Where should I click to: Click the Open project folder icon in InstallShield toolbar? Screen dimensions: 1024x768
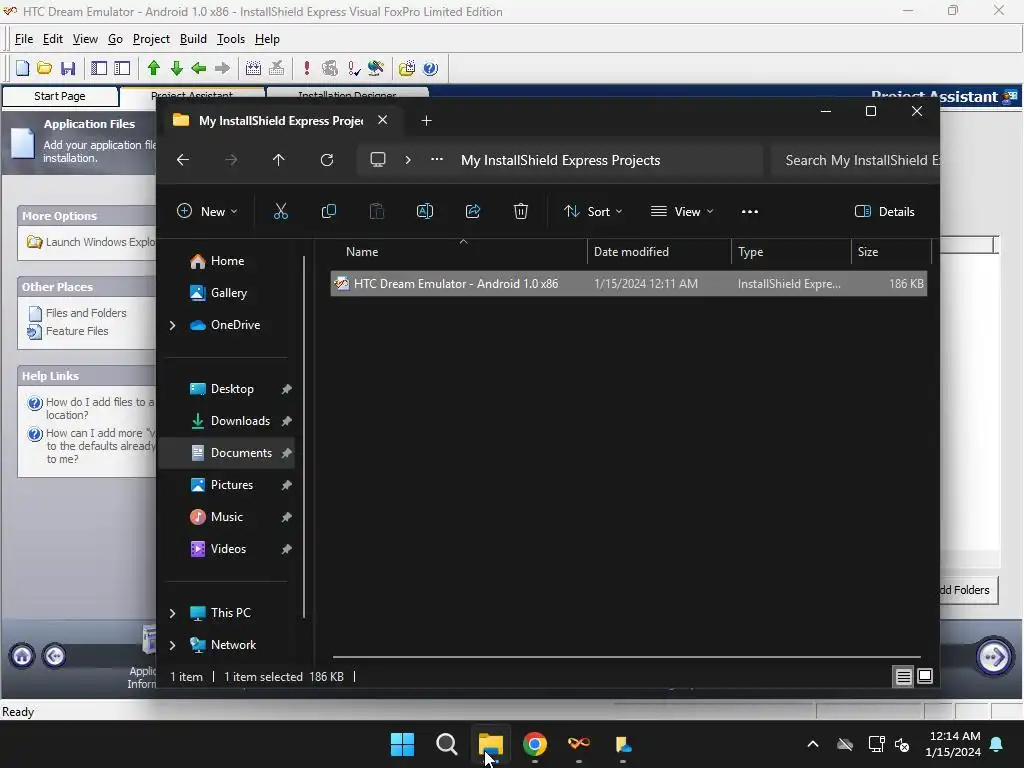pos(44,68)
